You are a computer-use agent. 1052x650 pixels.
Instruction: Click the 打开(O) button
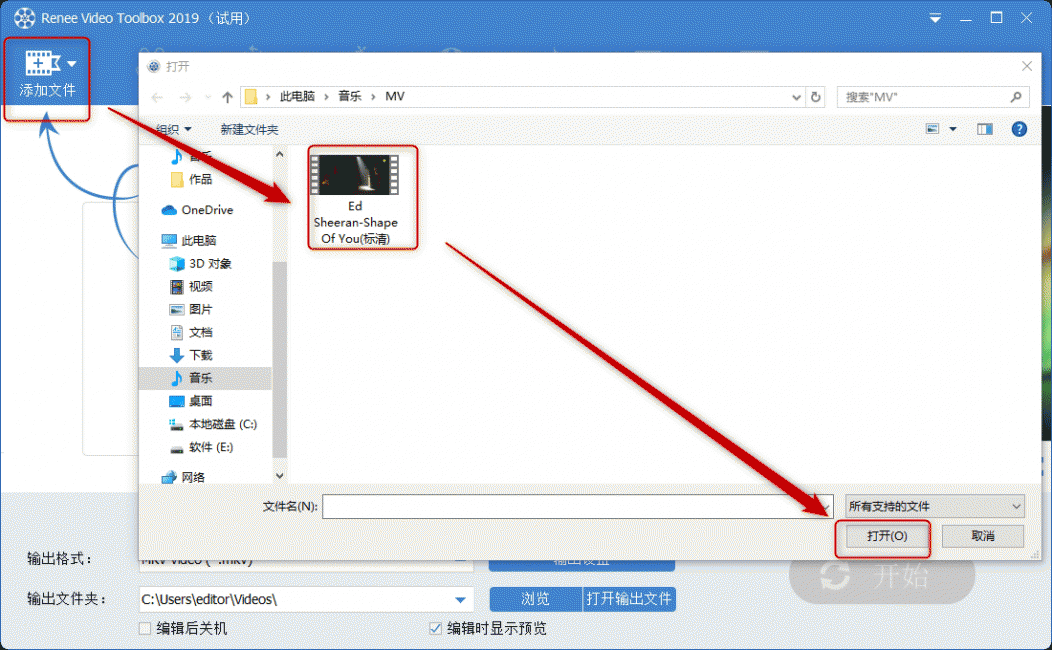(x=886, y=536)
